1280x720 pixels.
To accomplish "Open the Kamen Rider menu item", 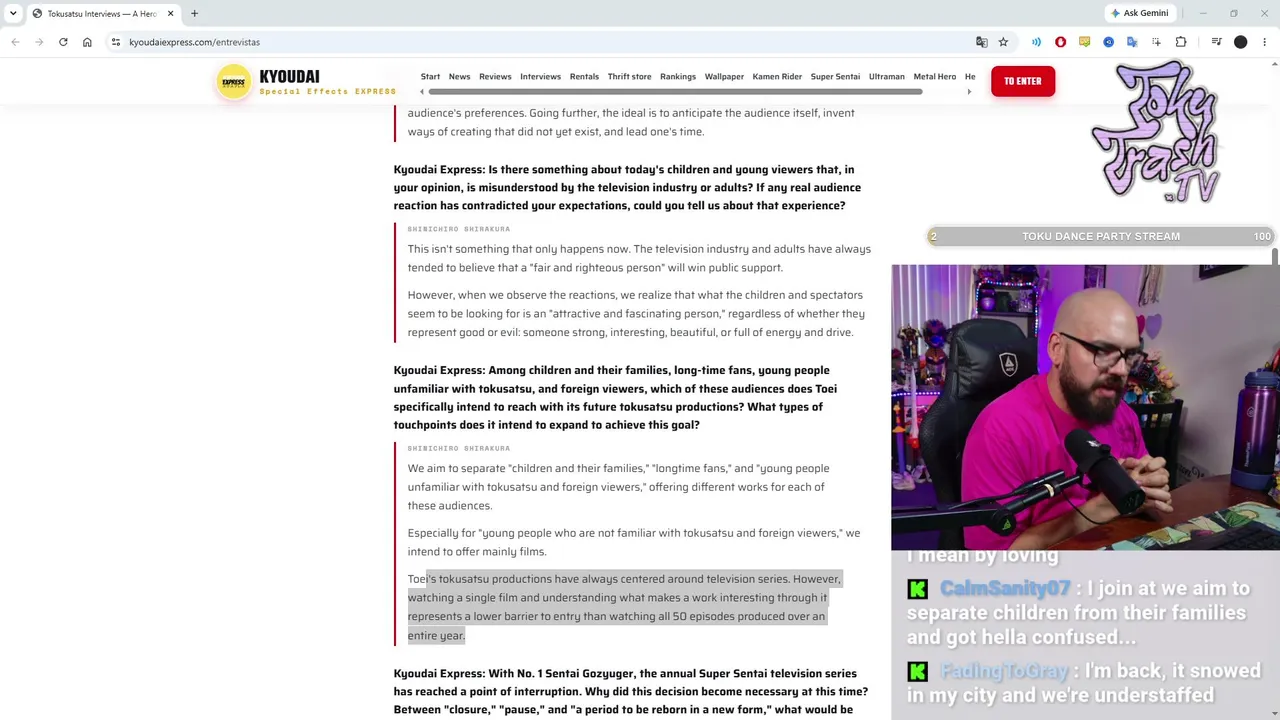I will (x=777, y=76).
